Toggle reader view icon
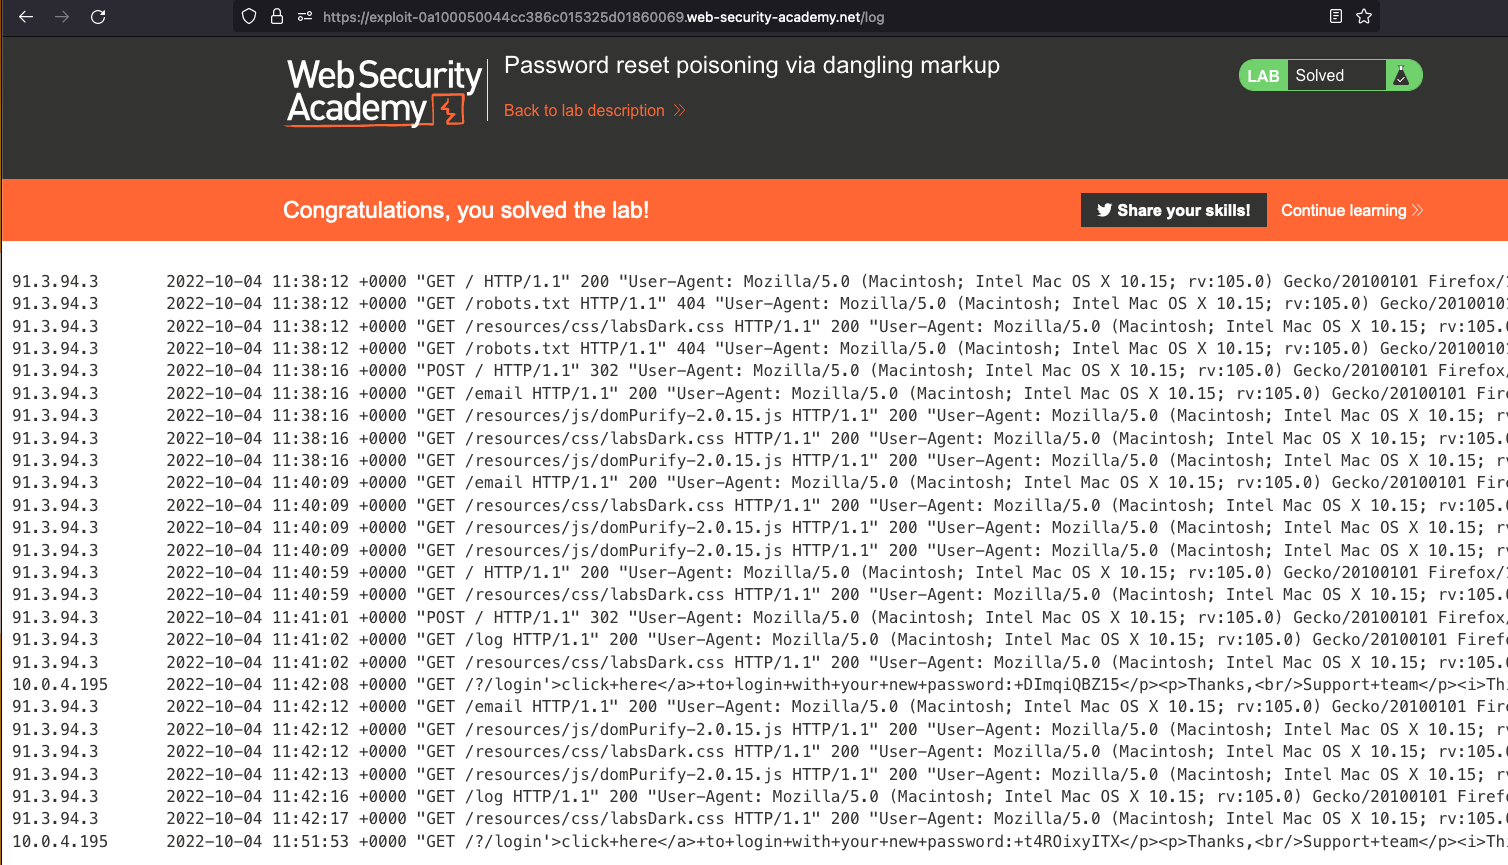1508x865 pixels. (x=1336, y=16)
